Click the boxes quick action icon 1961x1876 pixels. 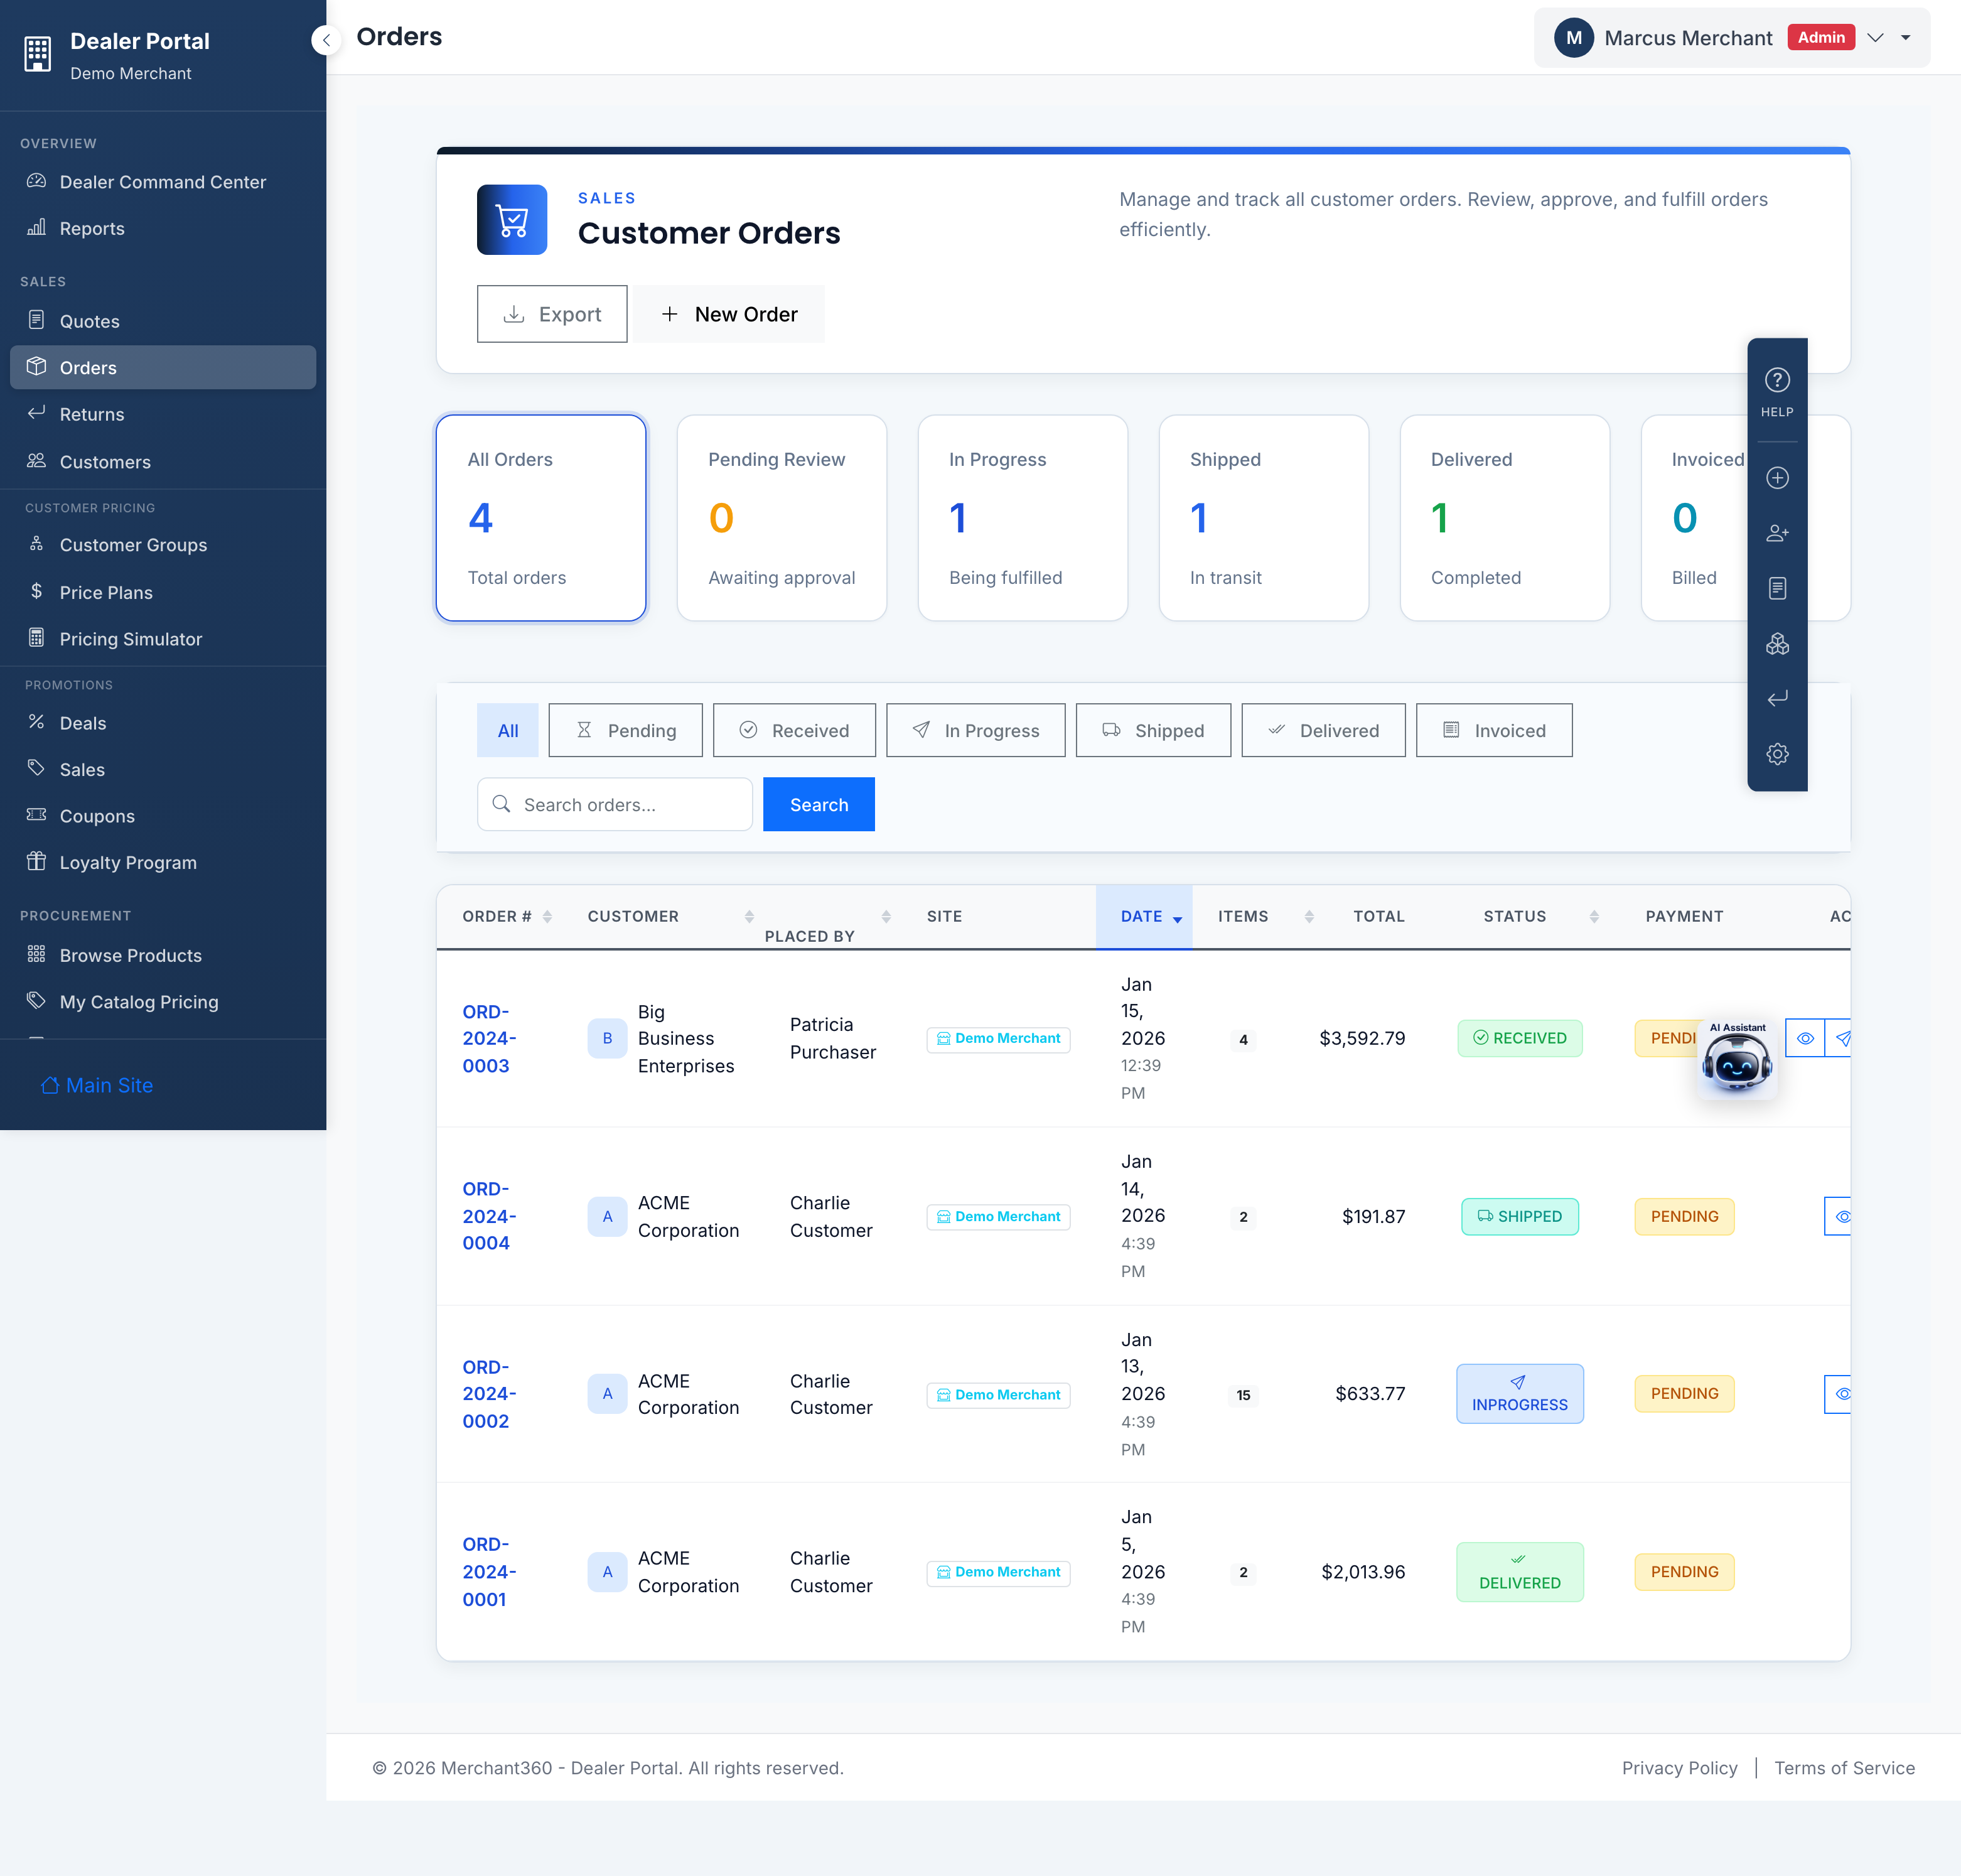click(1777, 644)
